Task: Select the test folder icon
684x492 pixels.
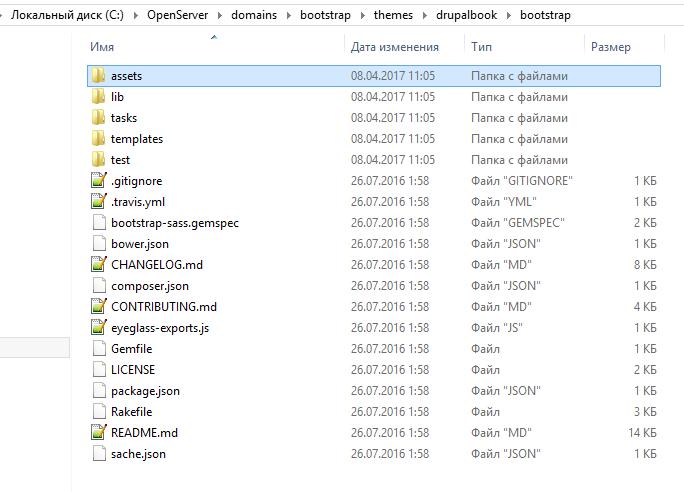Action: pos(99,160)
